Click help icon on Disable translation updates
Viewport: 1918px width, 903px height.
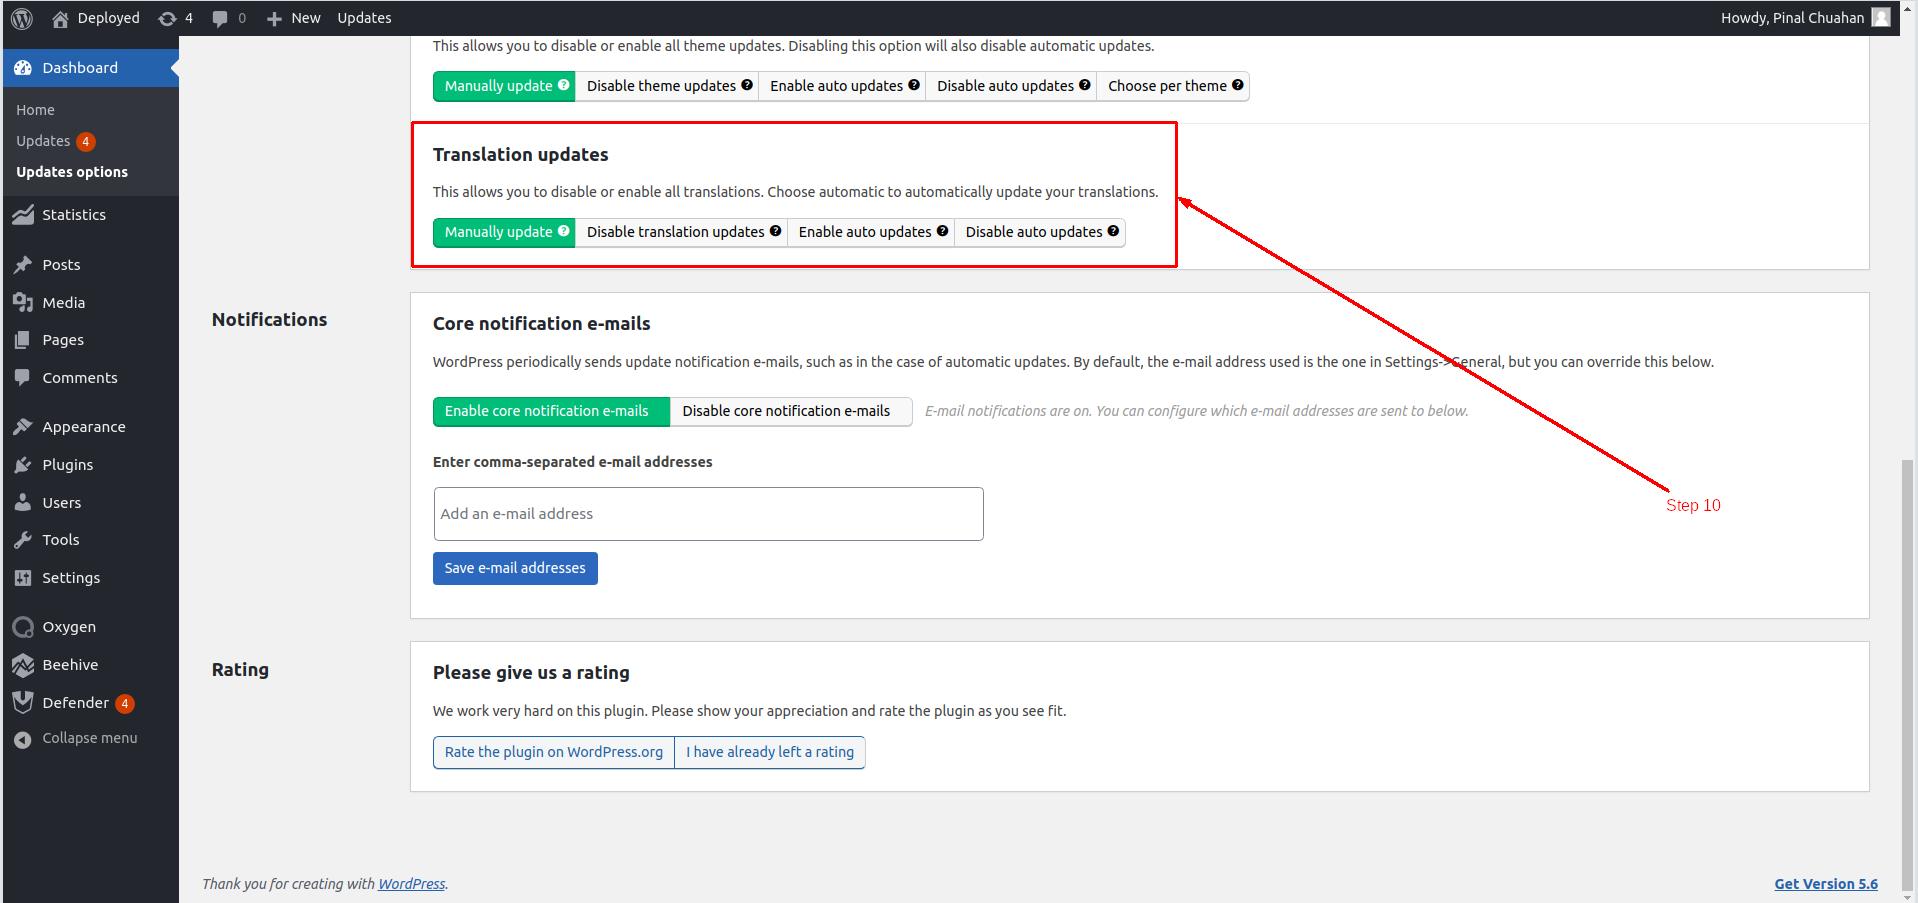[x=775, y=231]
